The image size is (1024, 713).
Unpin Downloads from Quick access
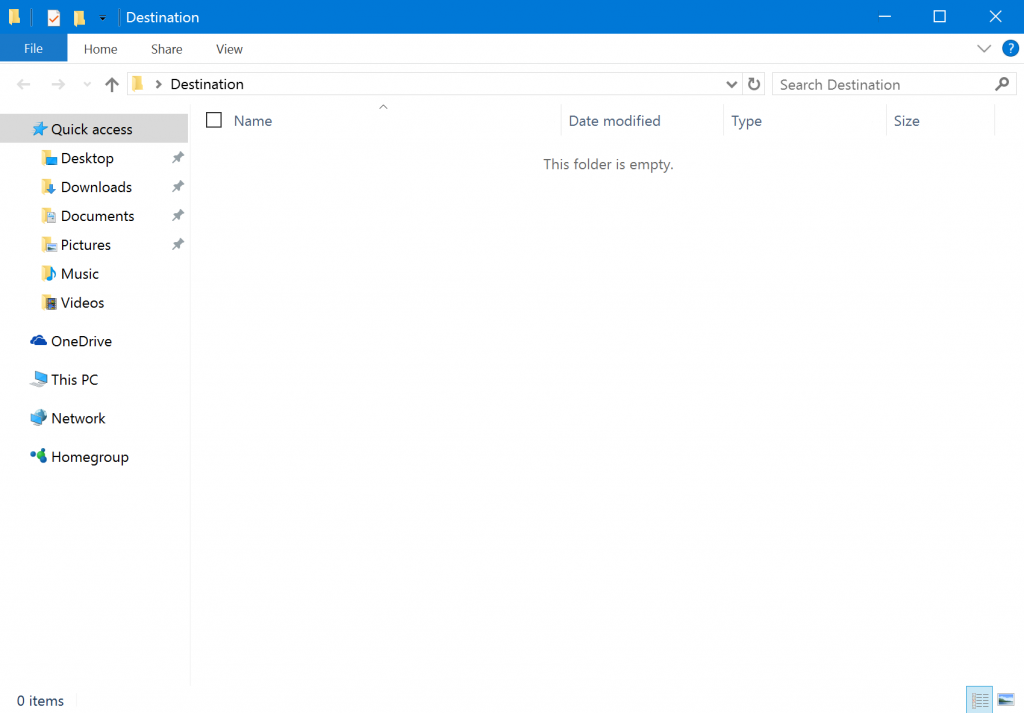177,187
